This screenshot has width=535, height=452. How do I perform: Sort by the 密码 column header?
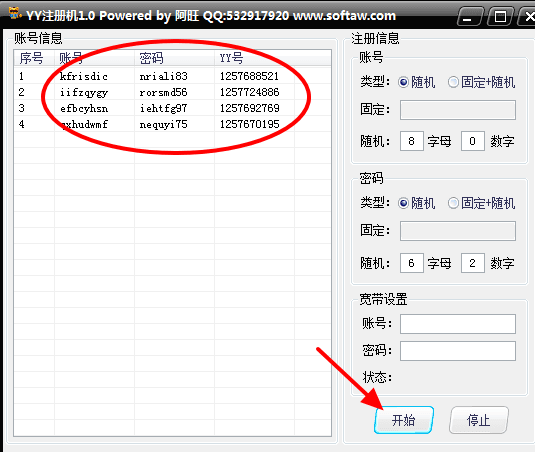tap(174, 58)
